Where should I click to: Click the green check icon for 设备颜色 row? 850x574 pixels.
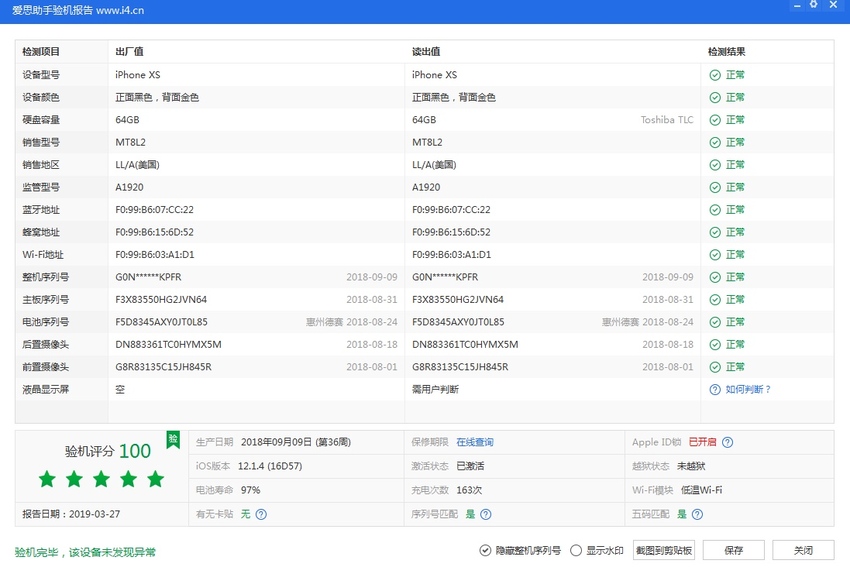(715, 98)
